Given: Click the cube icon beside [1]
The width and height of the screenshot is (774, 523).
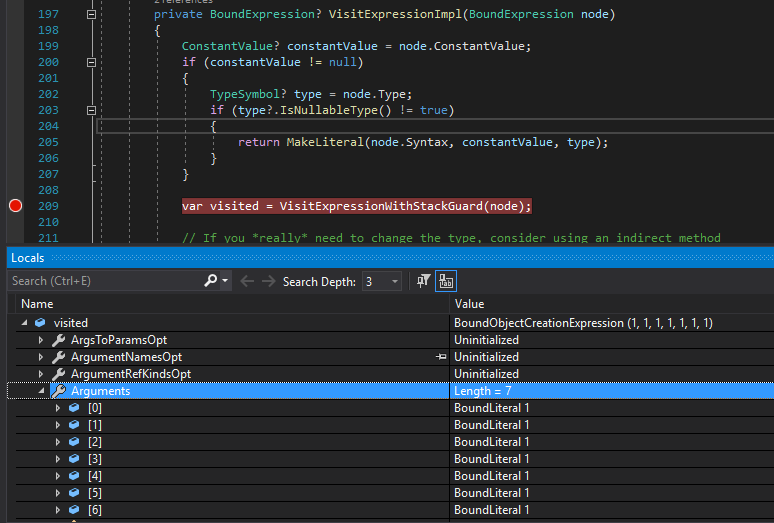Looking at the screenshot, I should [75, 425].
